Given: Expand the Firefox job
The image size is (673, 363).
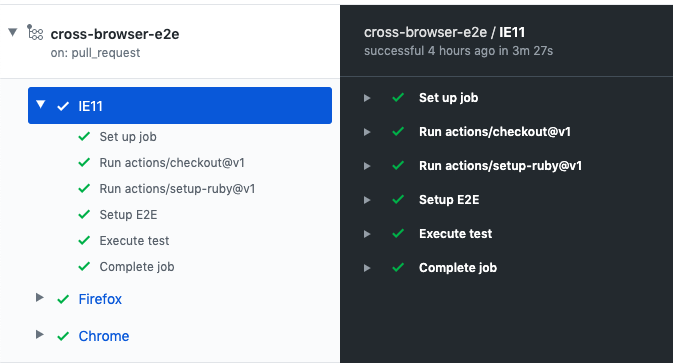Looking at the screenshot, I should [x=39, y=297].
